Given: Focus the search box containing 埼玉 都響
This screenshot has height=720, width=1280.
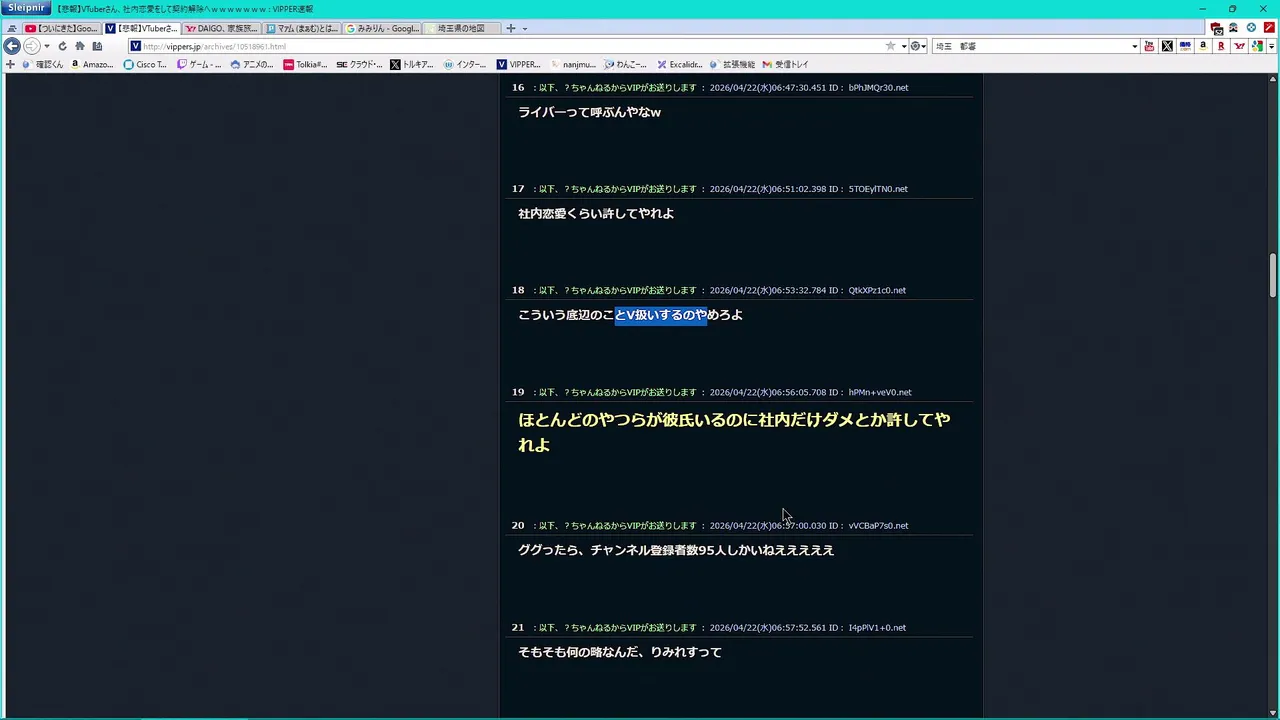Looking at the screenshot, I should 1030,46.
